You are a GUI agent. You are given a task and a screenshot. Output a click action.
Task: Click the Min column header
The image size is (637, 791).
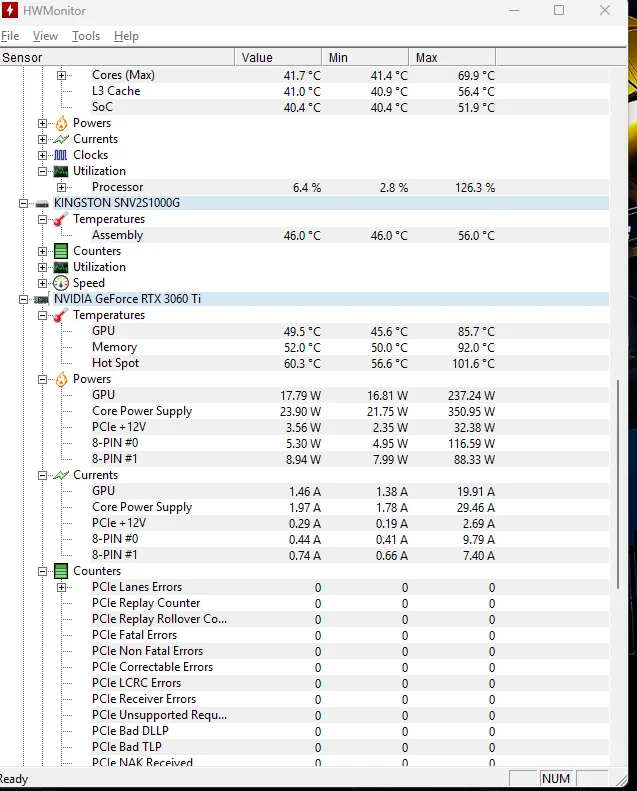(365, 58)
